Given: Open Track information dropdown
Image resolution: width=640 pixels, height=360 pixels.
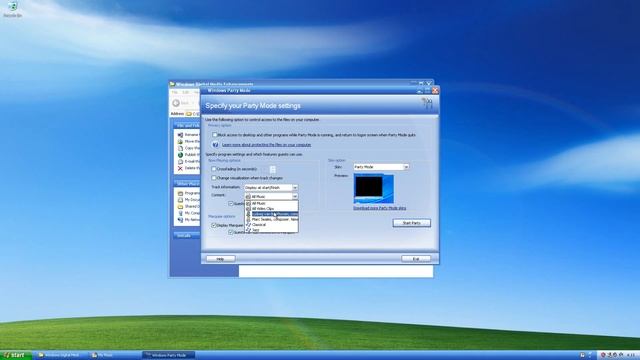Looking at the screenshot, I should click(271, 188).
